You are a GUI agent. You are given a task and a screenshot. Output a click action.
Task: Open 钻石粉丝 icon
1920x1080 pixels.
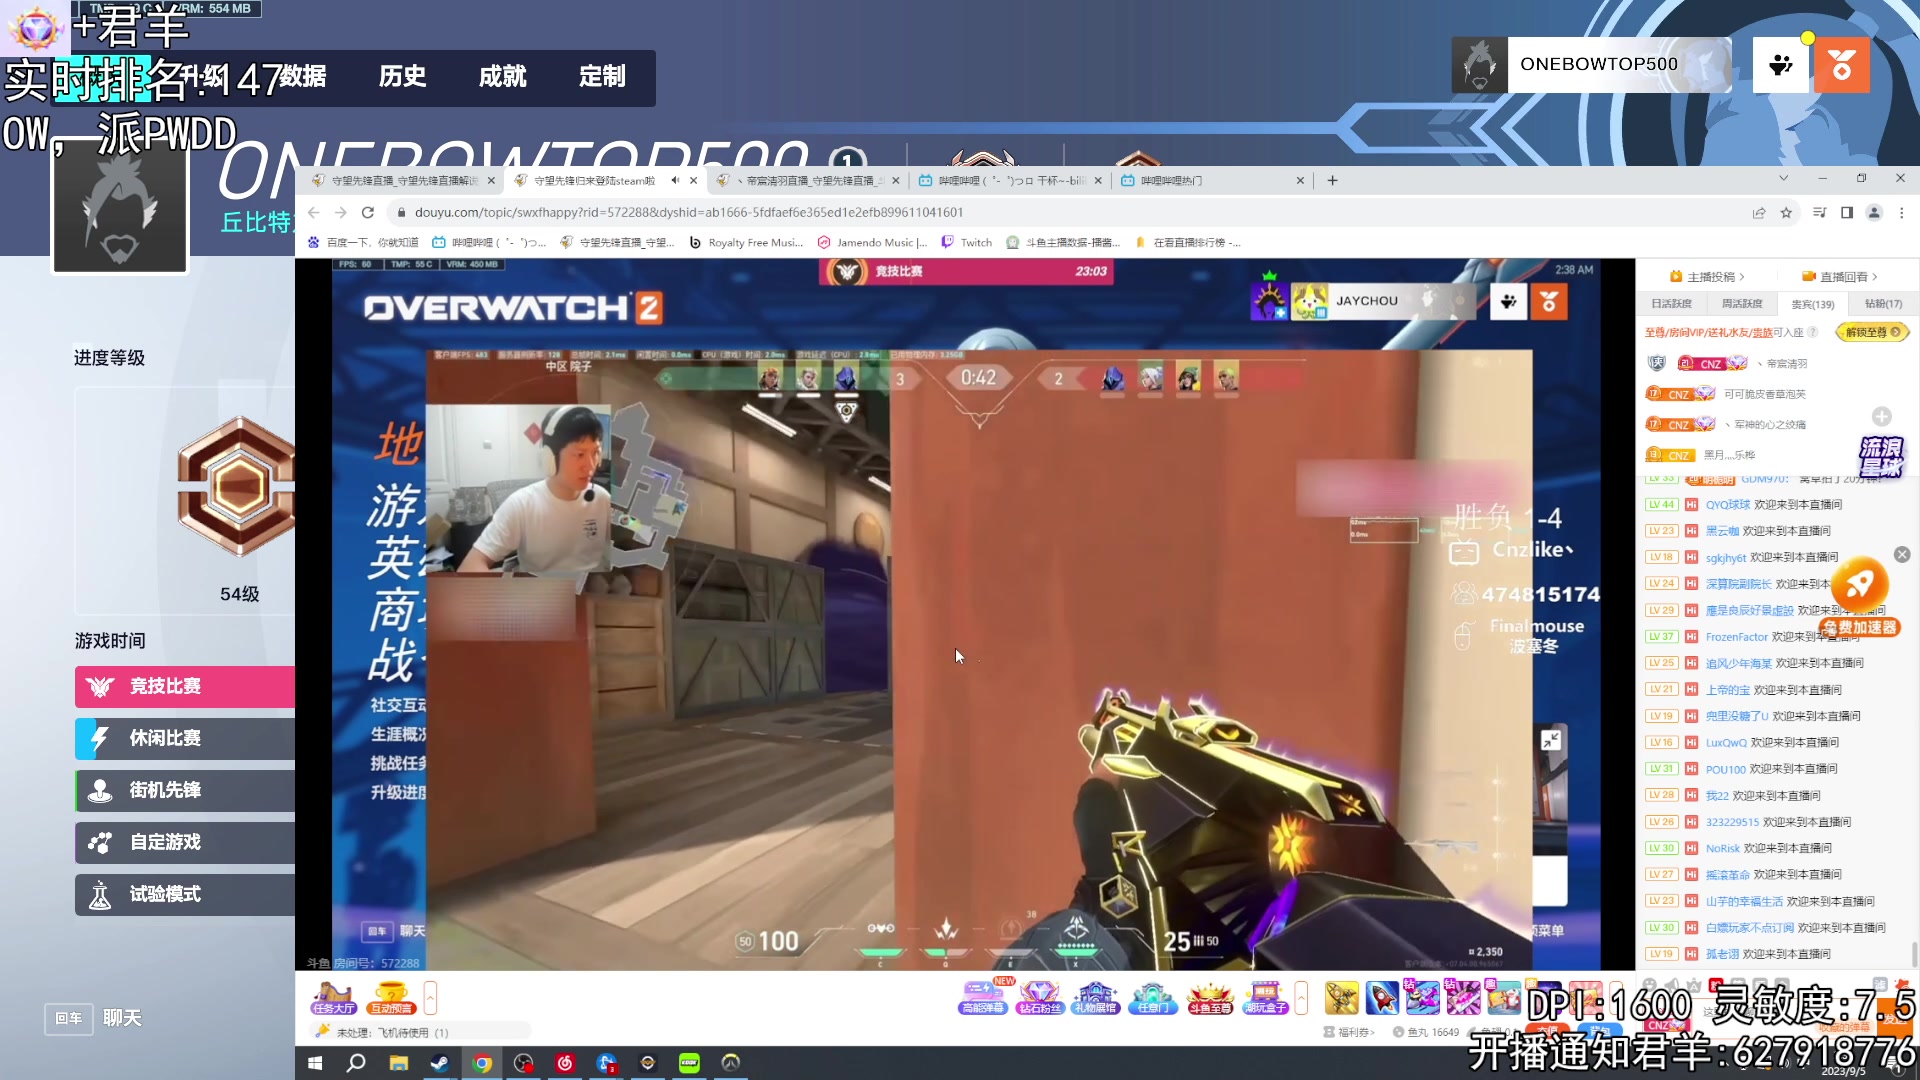[1039, 997]
